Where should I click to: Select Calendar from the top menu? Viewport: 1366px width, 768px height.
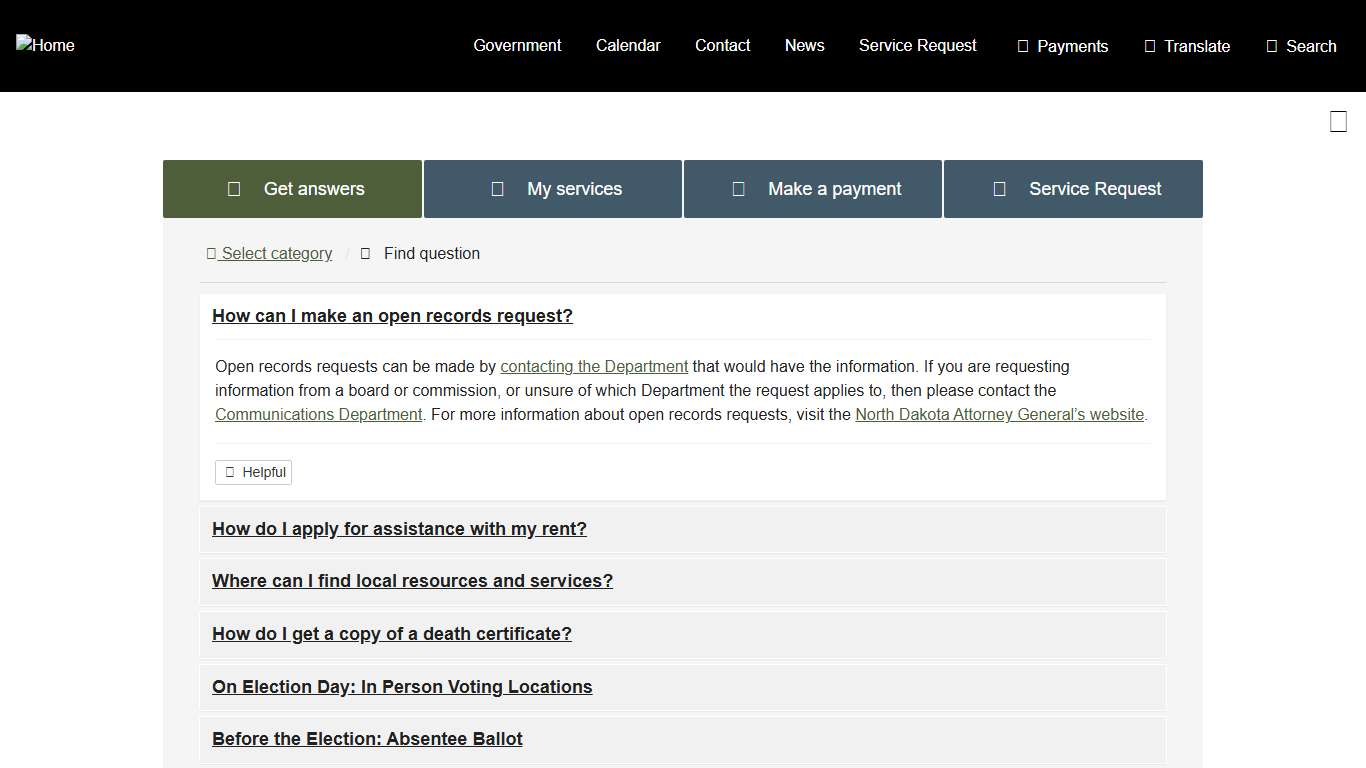628,45
